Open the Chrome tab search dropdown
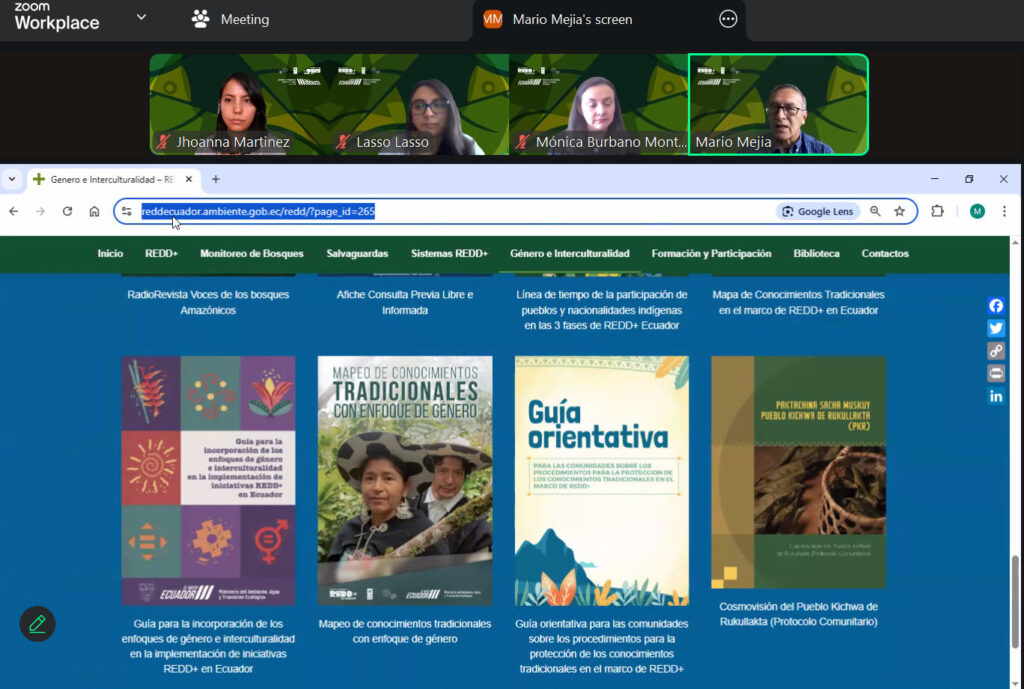Screen dimensions: 1024x689 point(12,179)
